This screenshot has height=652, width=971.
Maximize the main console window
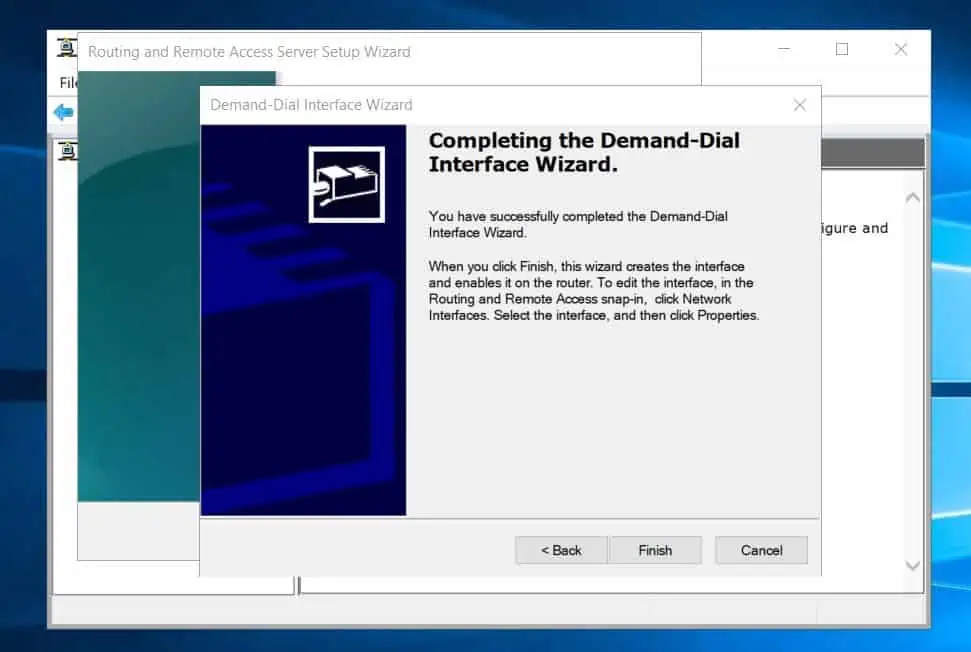(842, 49)
